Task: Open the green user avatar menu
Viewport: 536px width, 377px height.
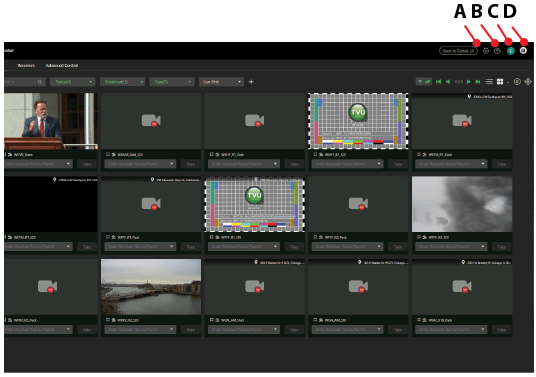Action: [511, 51]
